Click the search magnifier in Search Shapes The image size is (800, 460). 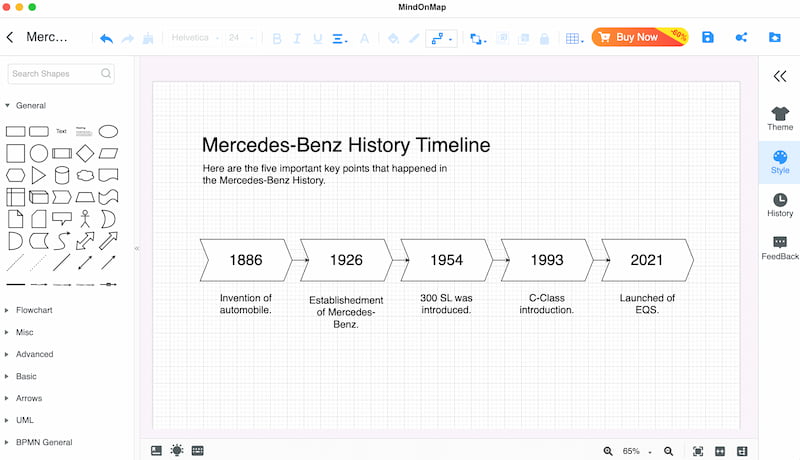106,73
